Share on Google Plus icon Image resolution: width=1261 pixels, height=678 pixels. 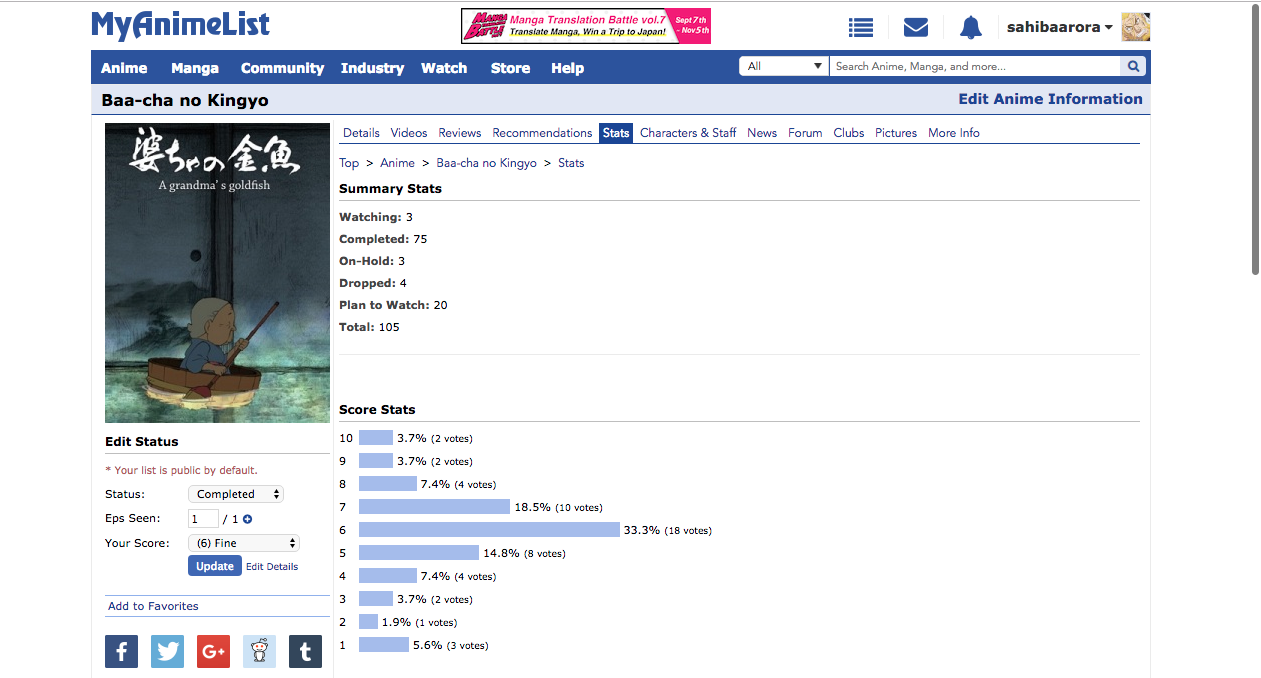click(213, 652)
